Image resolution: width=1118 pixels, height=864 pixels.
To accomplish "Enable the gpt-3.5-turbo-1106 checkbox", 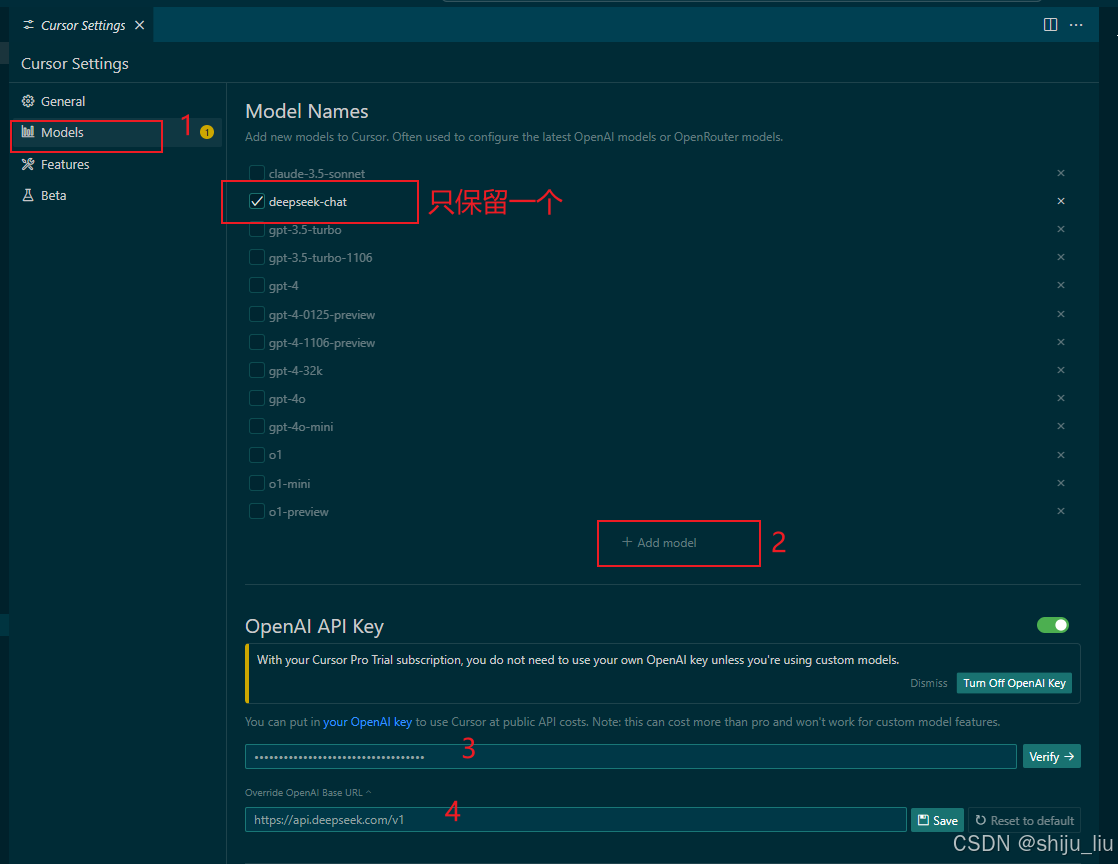I will coord(257,257).
